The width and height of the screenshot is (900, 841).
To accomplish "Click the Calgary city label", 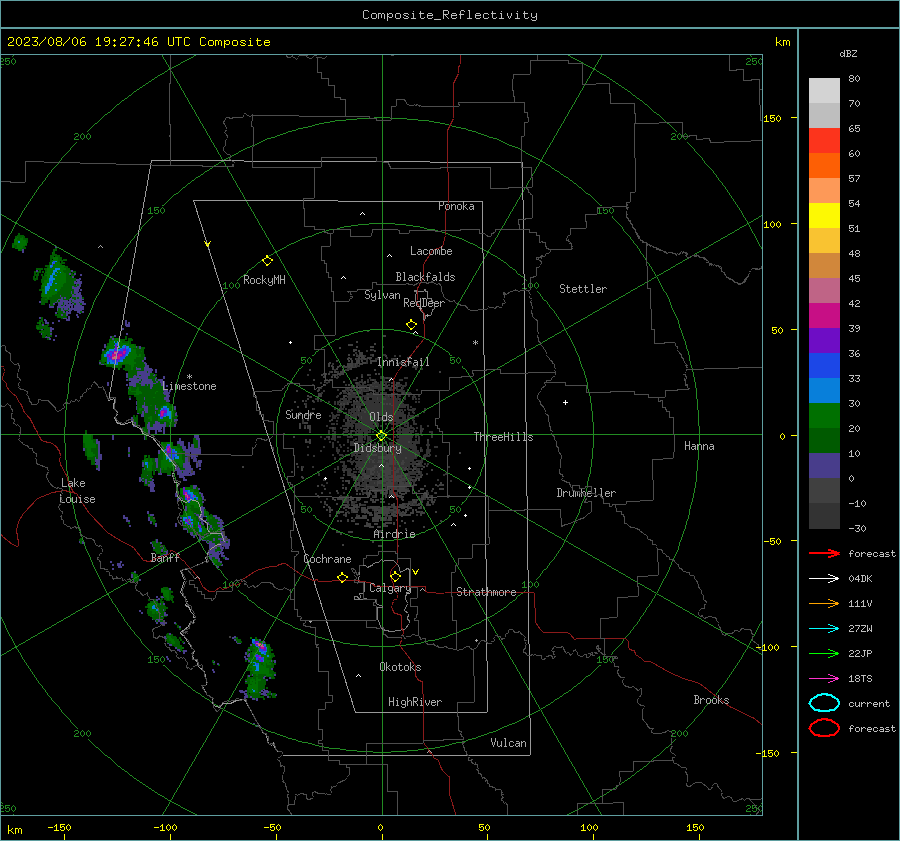I will pos(390,588).
